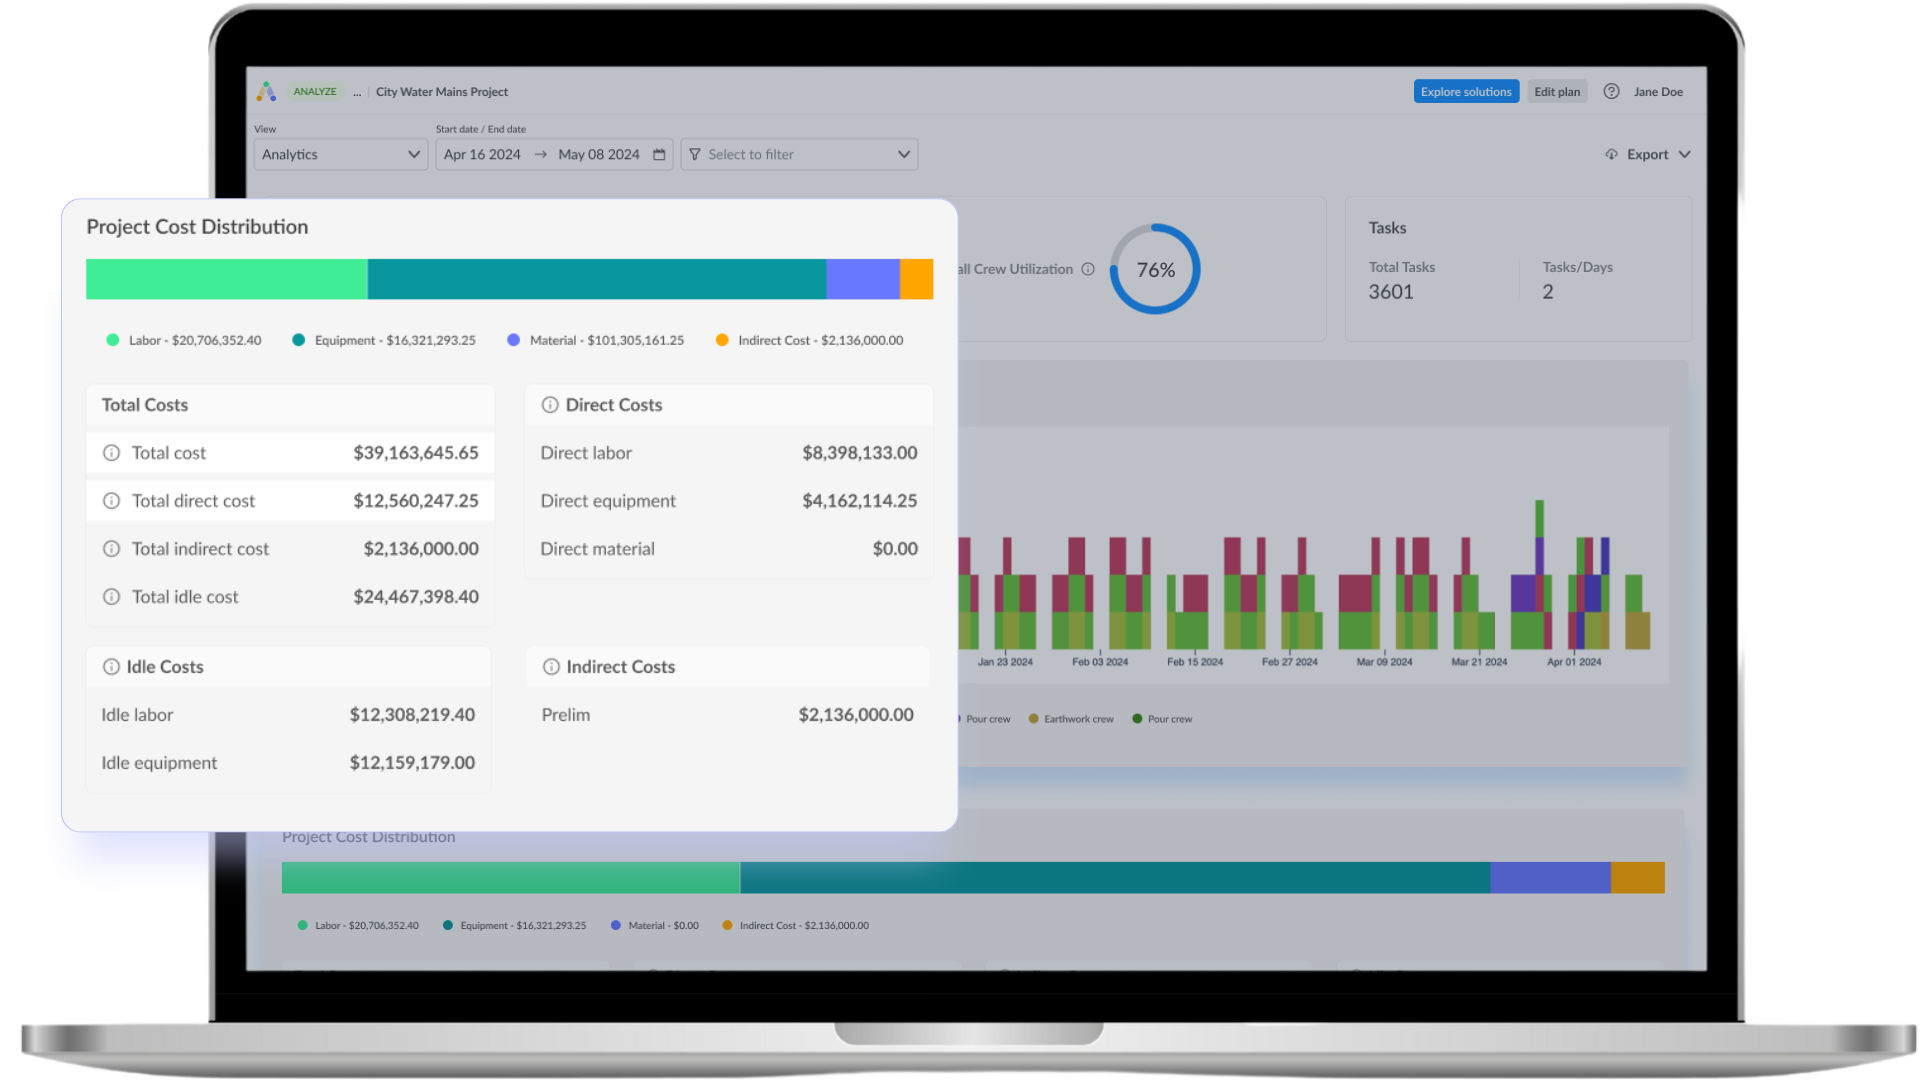Viewport: 1920px width, 1080px height.
Task: Click the ANALYZE breadcrumb tag
Action: 315,92
